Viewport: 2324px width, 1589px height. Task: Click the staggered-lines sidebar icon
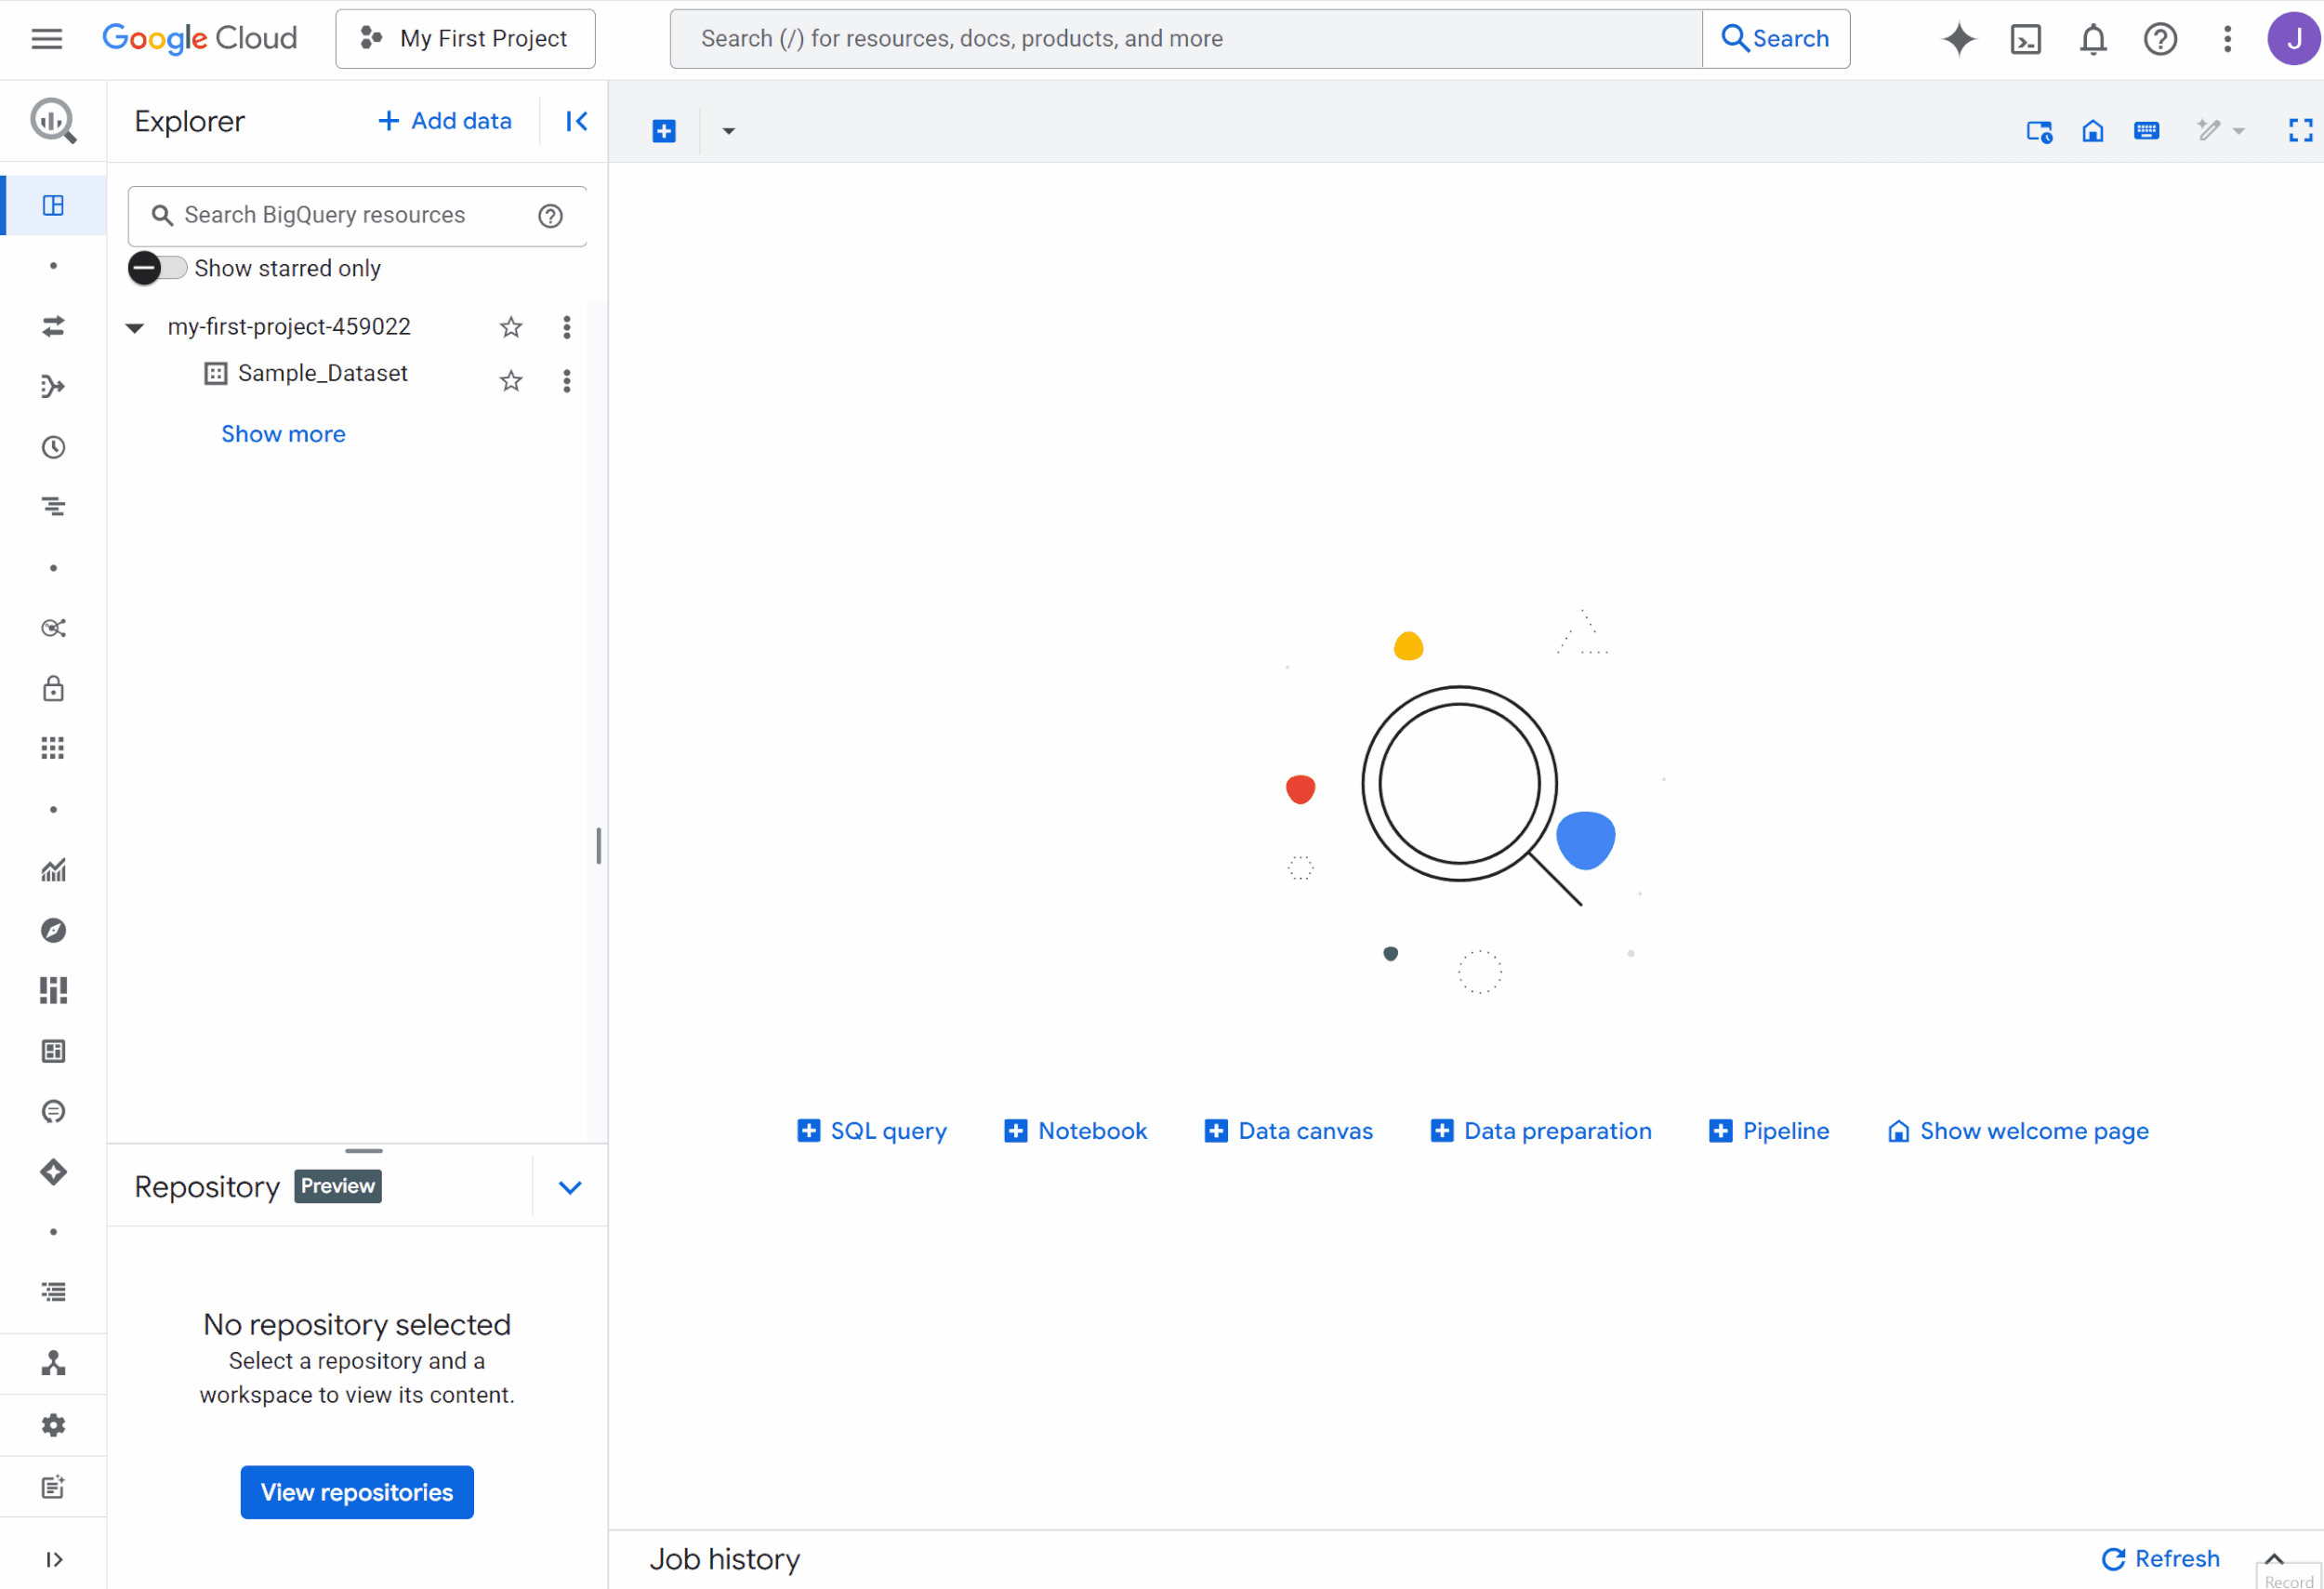tap(53, 507)
